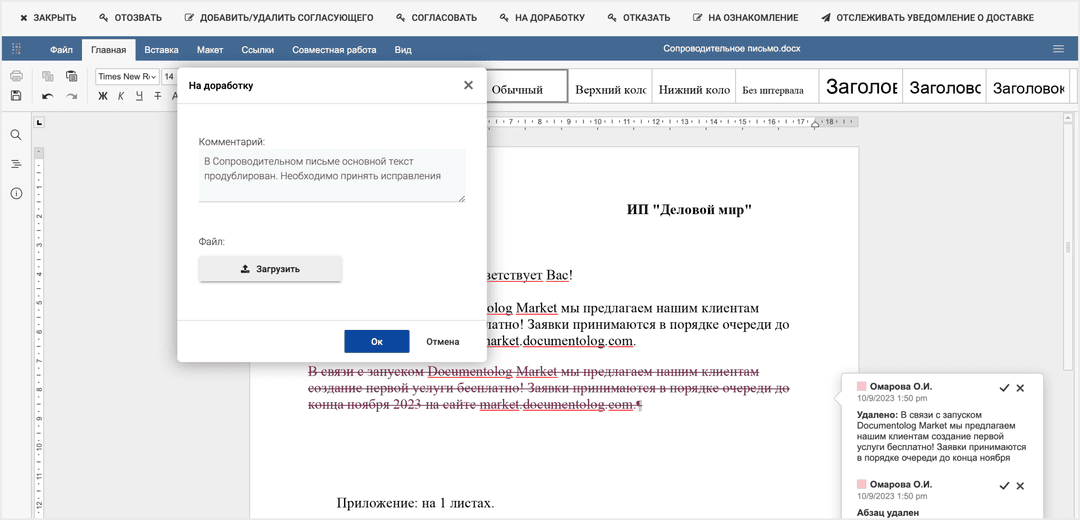
Task: Click the first comment's pink author color swatch
Action: click(x=861, y=386)
